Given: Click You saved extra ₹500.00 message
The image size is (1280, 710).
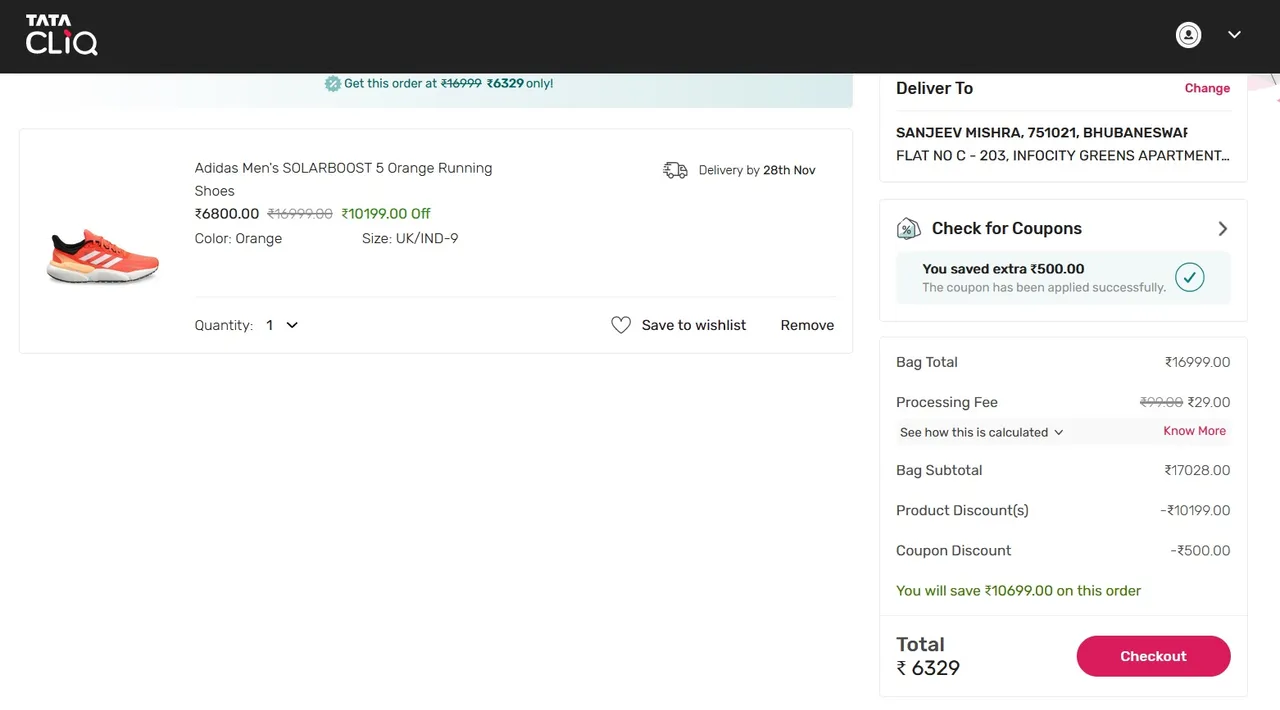Looking at the screenshot, I should 1003,269.
